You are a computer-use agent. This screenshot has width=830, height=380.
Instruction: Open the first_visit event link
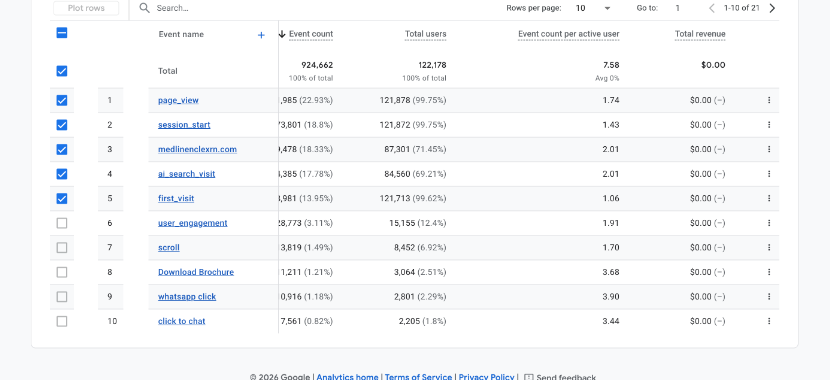[x=176, y=198]
